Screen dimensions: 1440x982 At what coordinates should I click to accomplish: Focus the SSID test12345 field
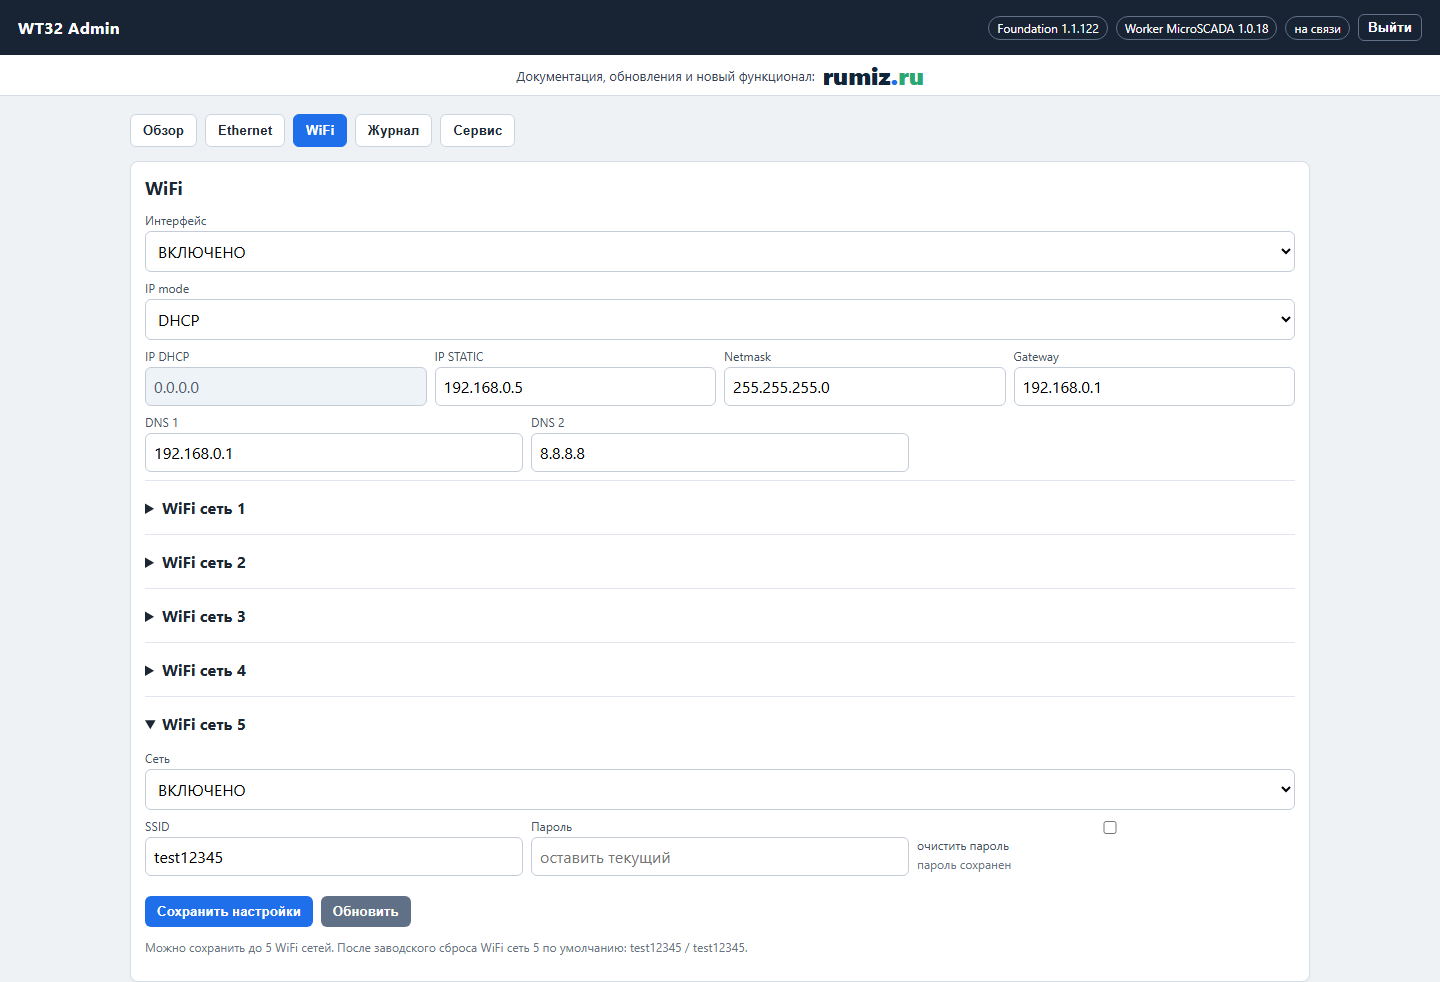(334, 857)
